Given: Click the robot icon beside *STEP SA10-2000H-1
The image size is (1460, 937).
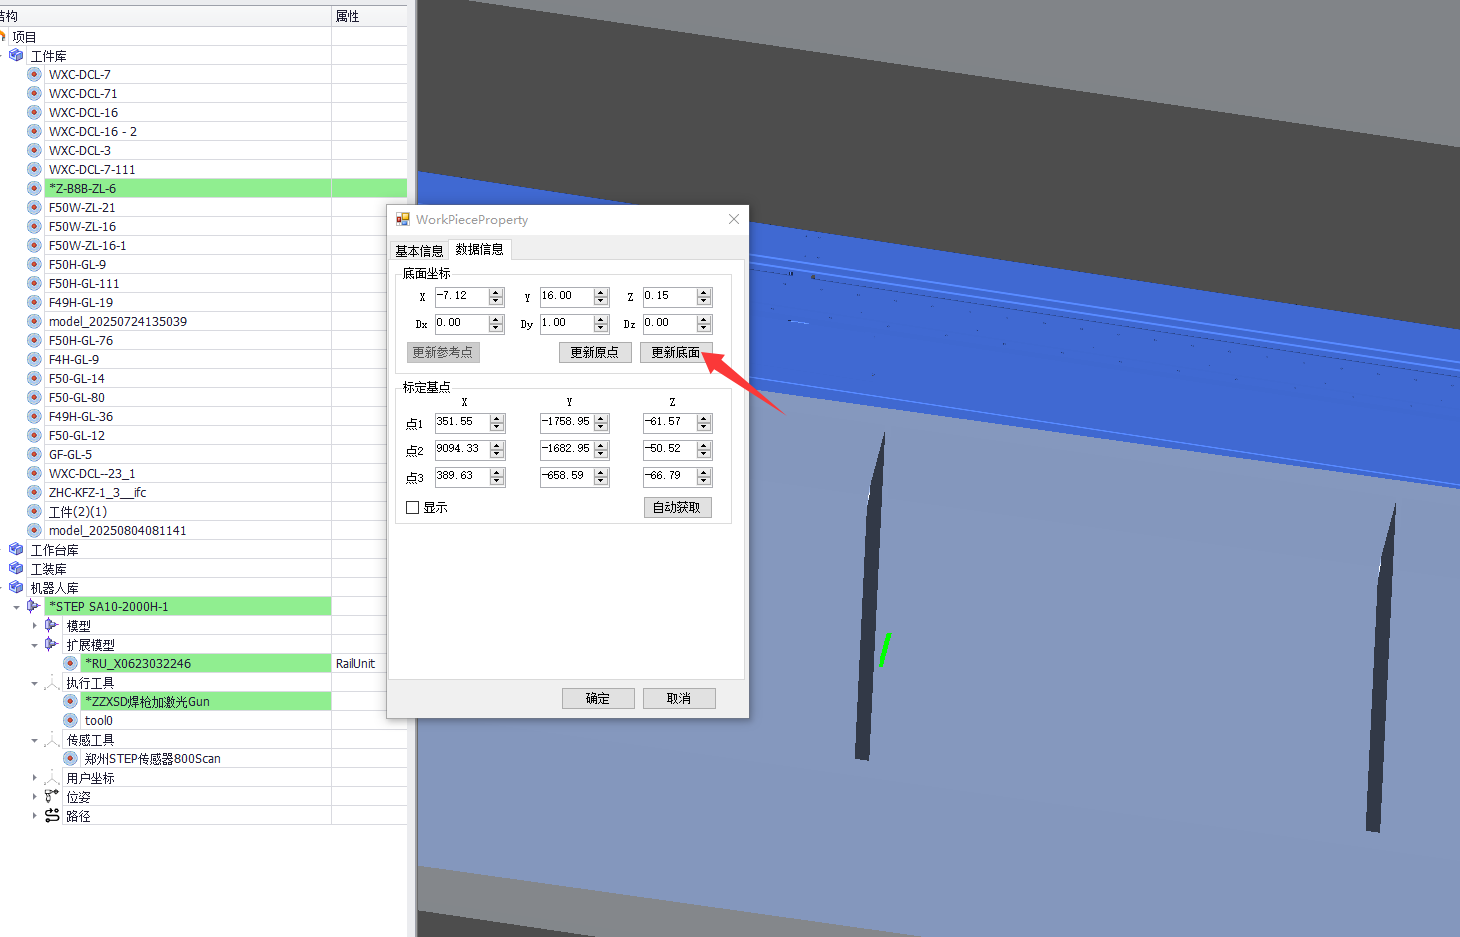Looking at the screenshot, I should (34, 606).
